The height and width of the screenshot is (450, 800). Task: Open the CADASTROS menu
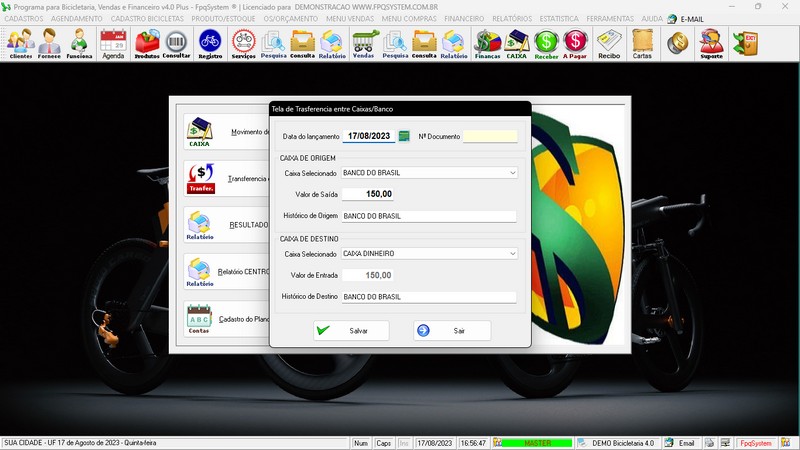click(24, 18)
